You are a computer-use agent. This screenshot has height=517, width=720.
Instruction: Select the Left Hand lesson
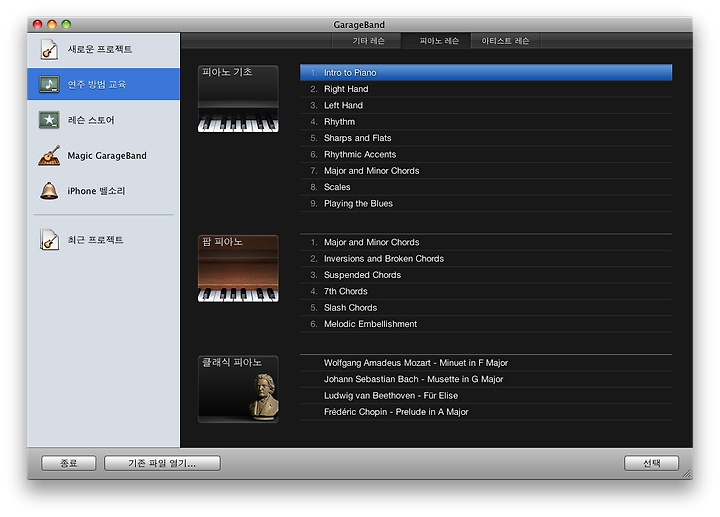coord(486,105)
